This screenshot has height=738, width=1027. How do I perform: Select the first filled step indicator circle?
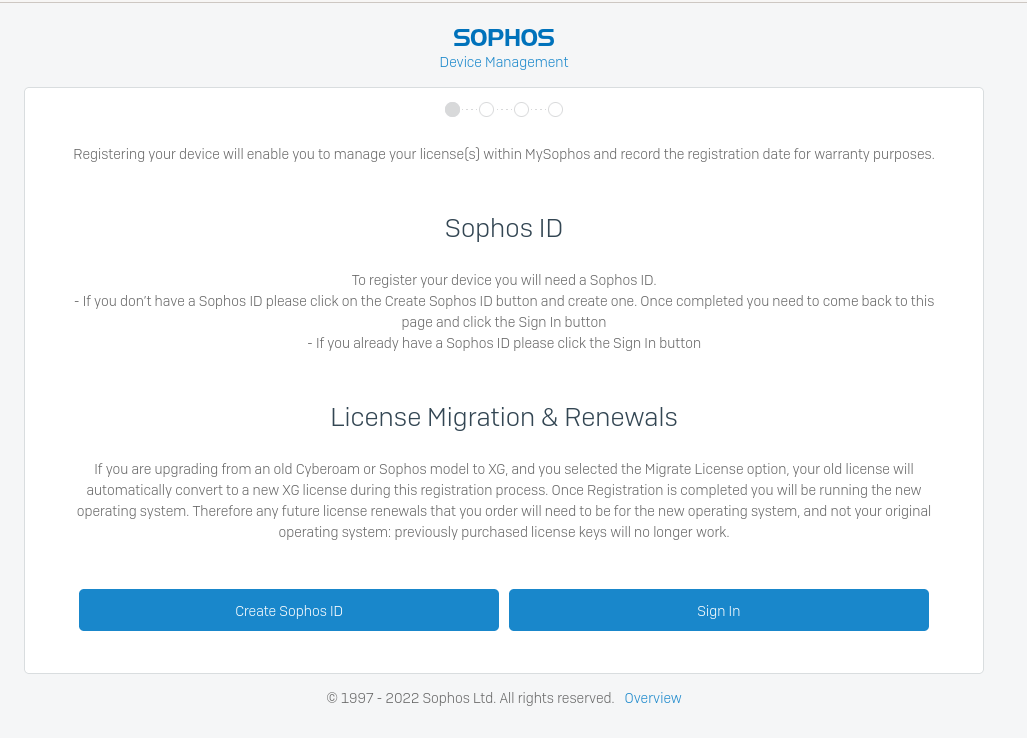[x=452, y=110]
